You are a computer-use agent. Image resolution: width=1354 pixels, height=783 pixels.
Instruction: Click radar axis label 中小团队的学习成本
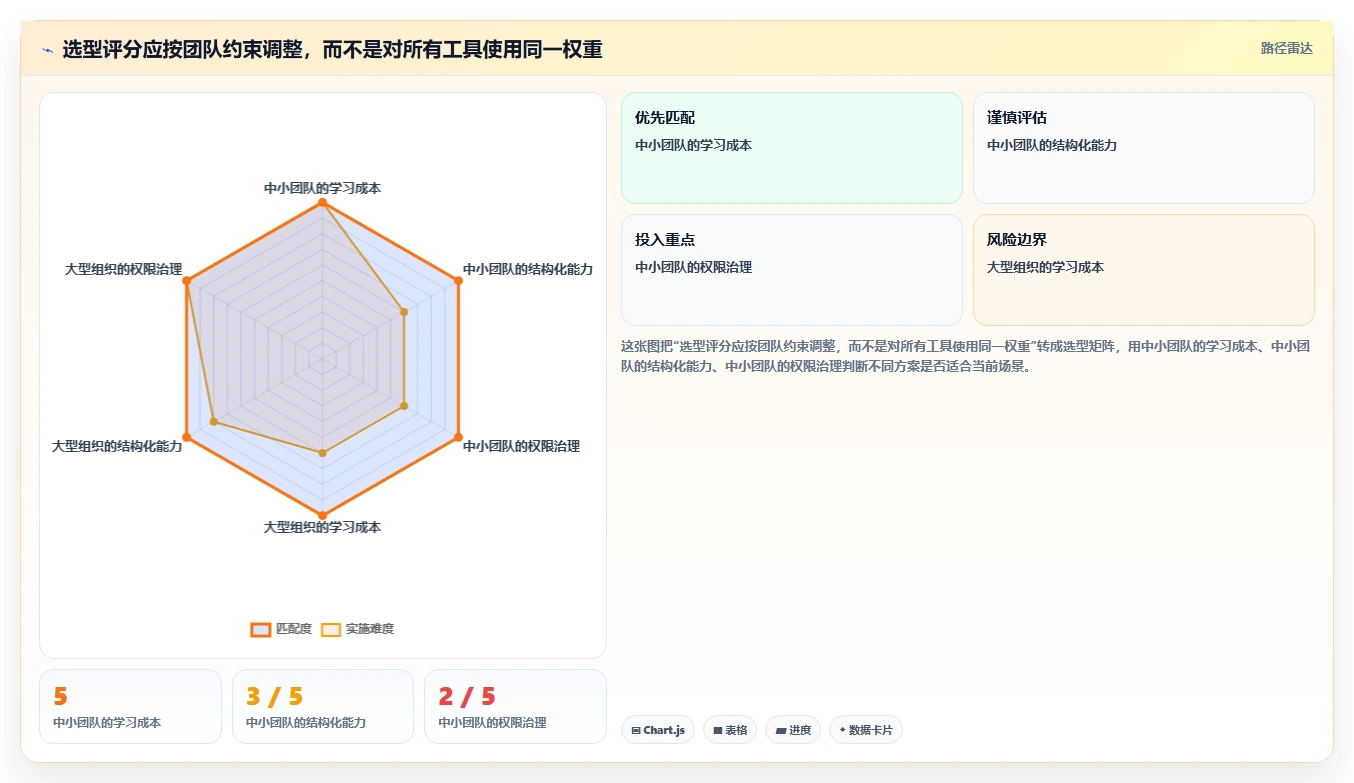322,188
